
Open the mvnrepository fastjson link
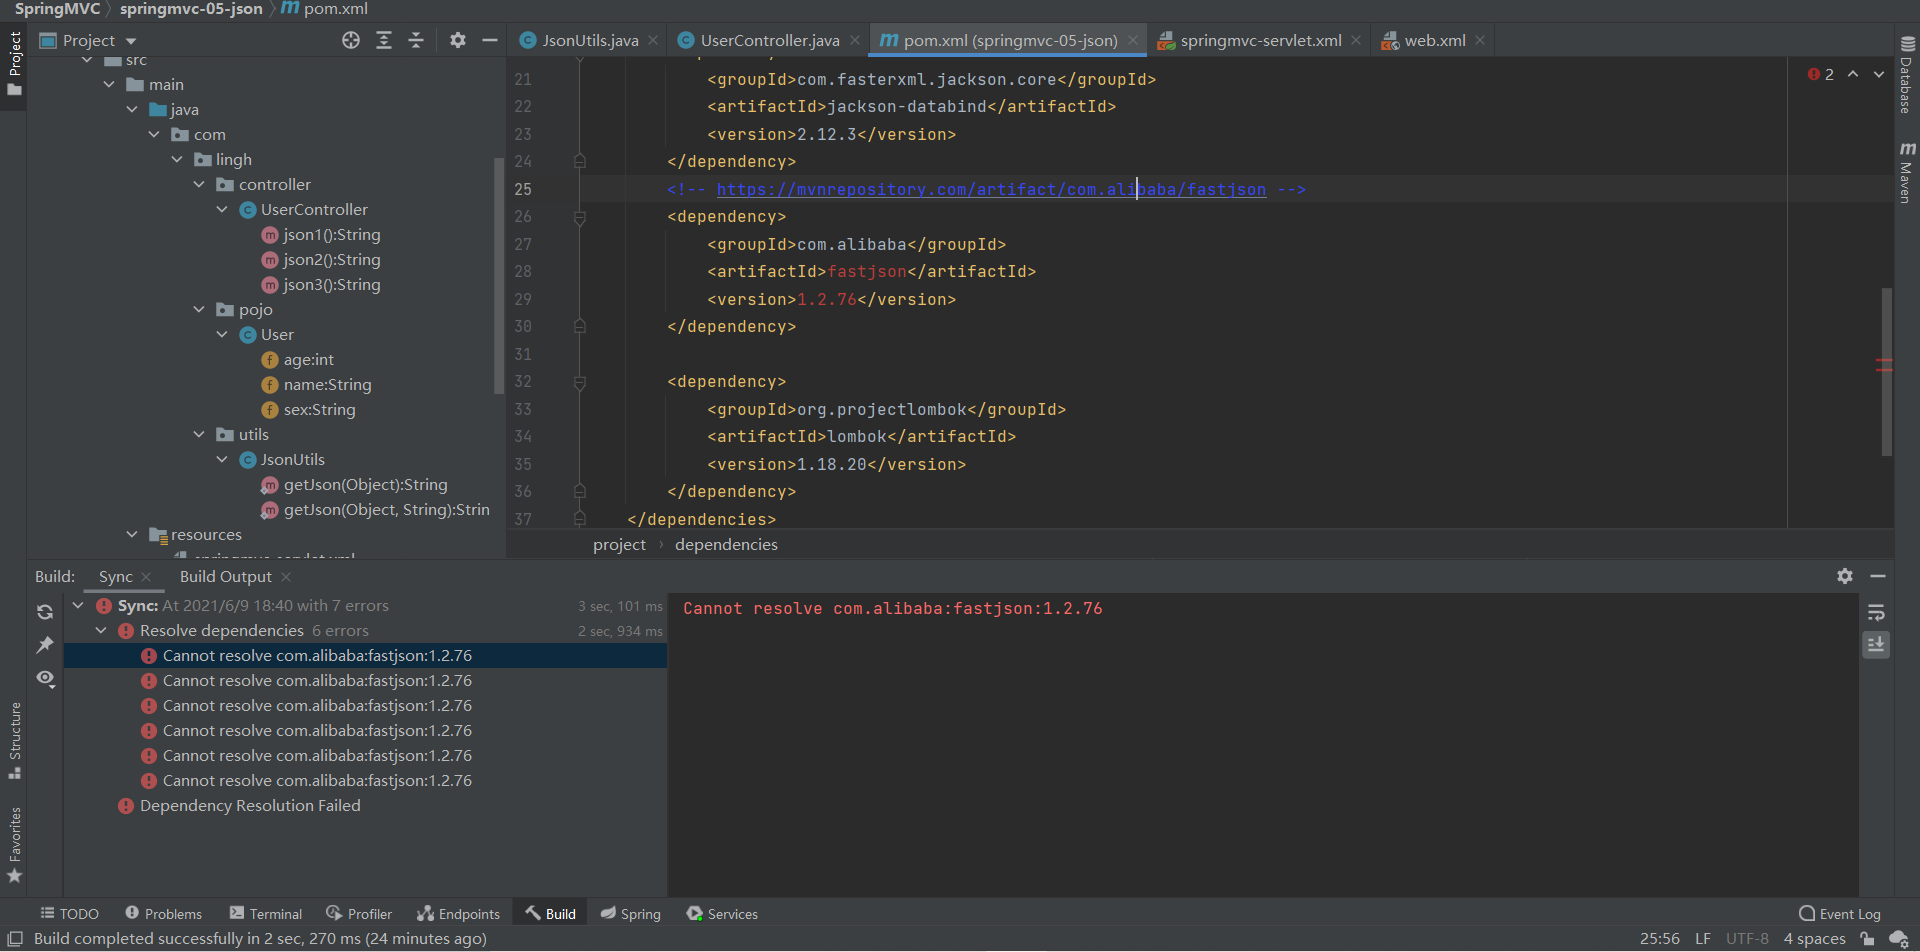(991, 190)
